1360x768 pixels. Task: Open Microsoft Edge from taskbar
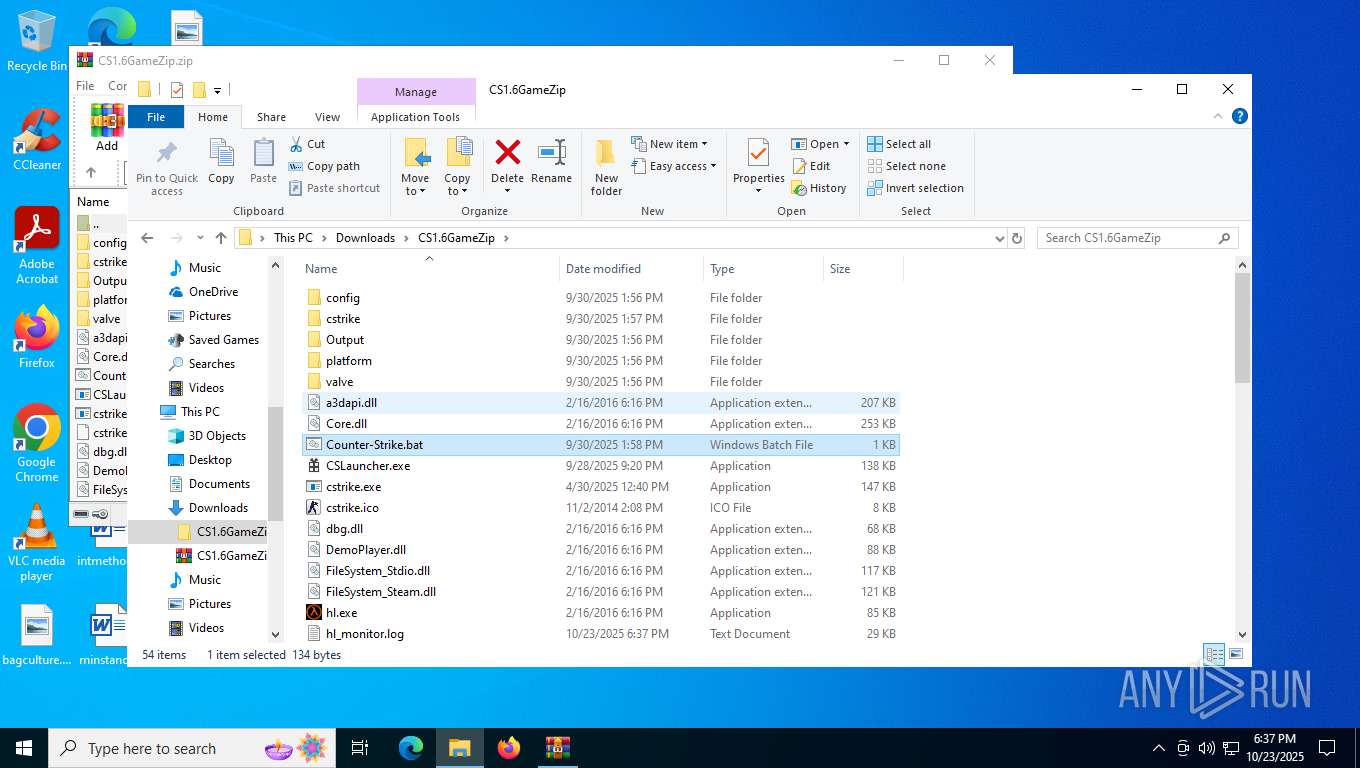[411, 748]
